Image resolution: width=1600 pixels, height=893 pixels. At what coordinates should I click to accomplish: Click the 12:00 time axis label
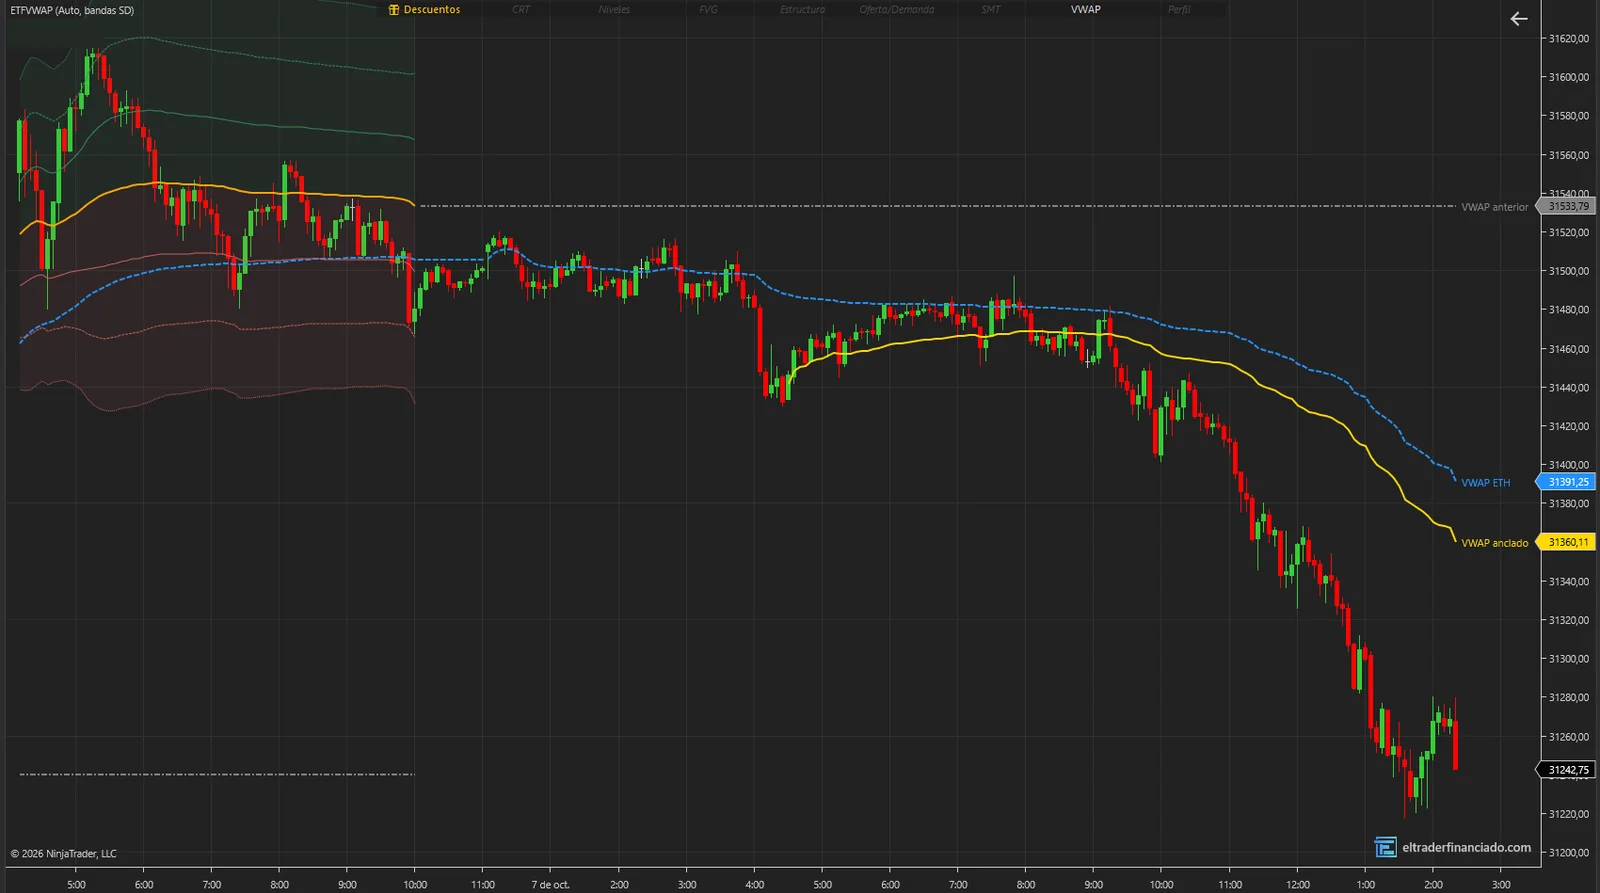(1298, 885)
